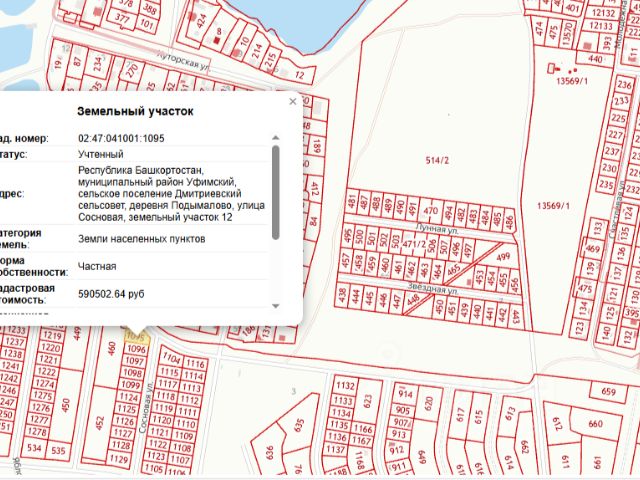Select parcel 440 in the upper right

[595, 59]
